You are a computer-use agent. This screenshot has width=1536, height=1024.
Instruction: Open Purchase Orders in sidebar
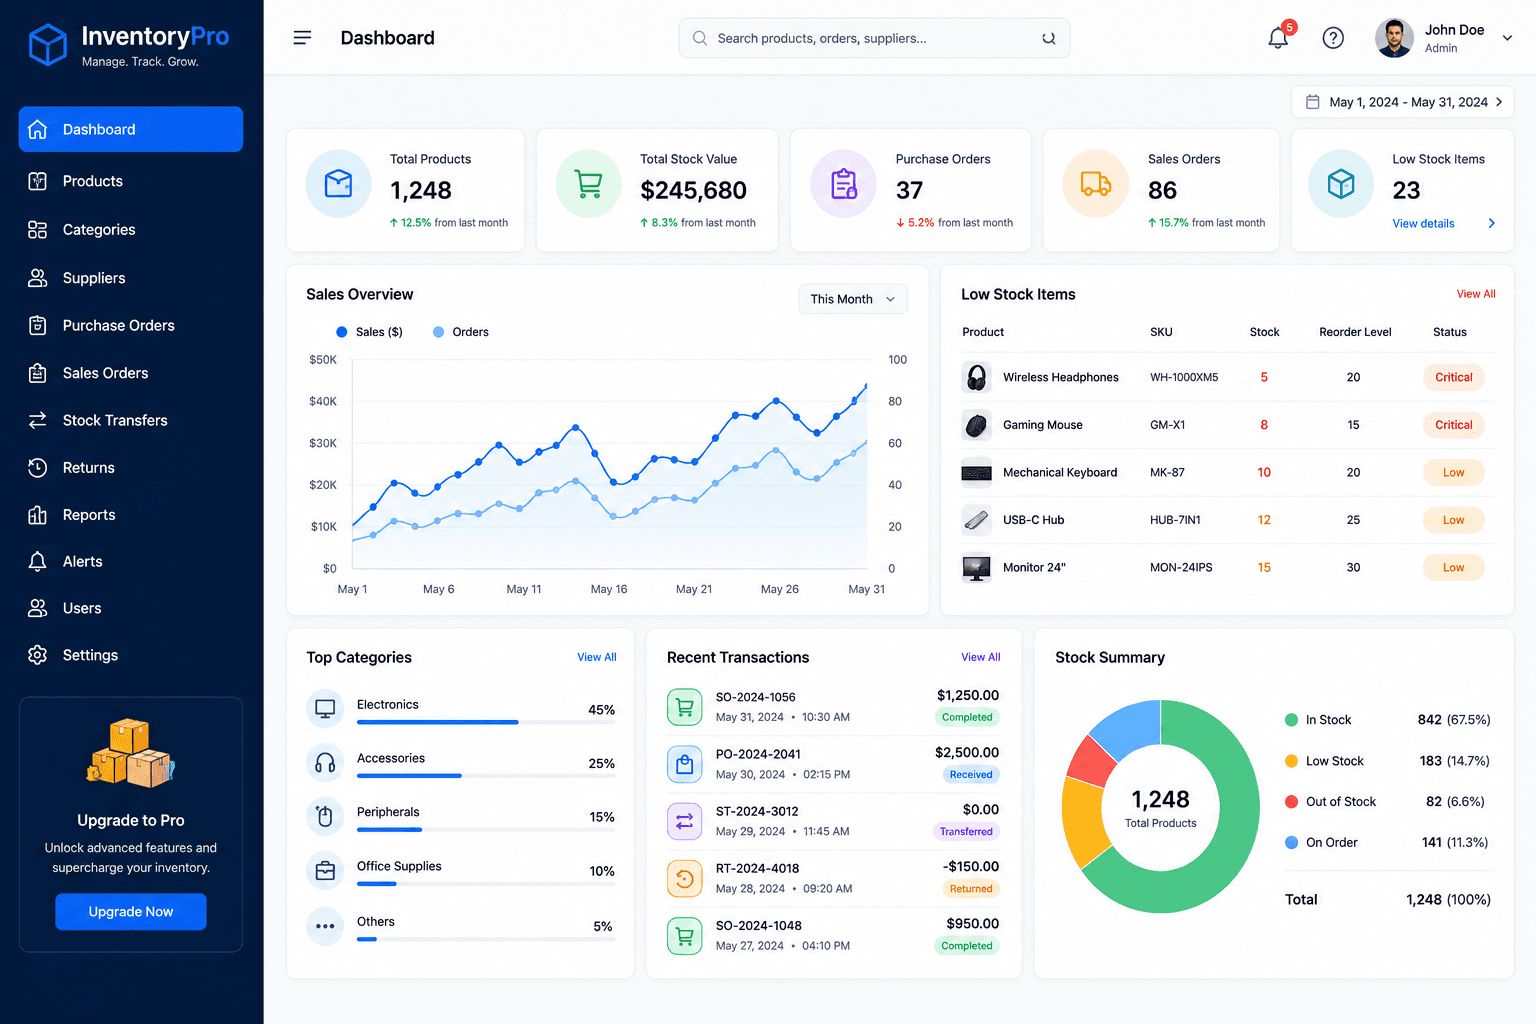[131, 325]
